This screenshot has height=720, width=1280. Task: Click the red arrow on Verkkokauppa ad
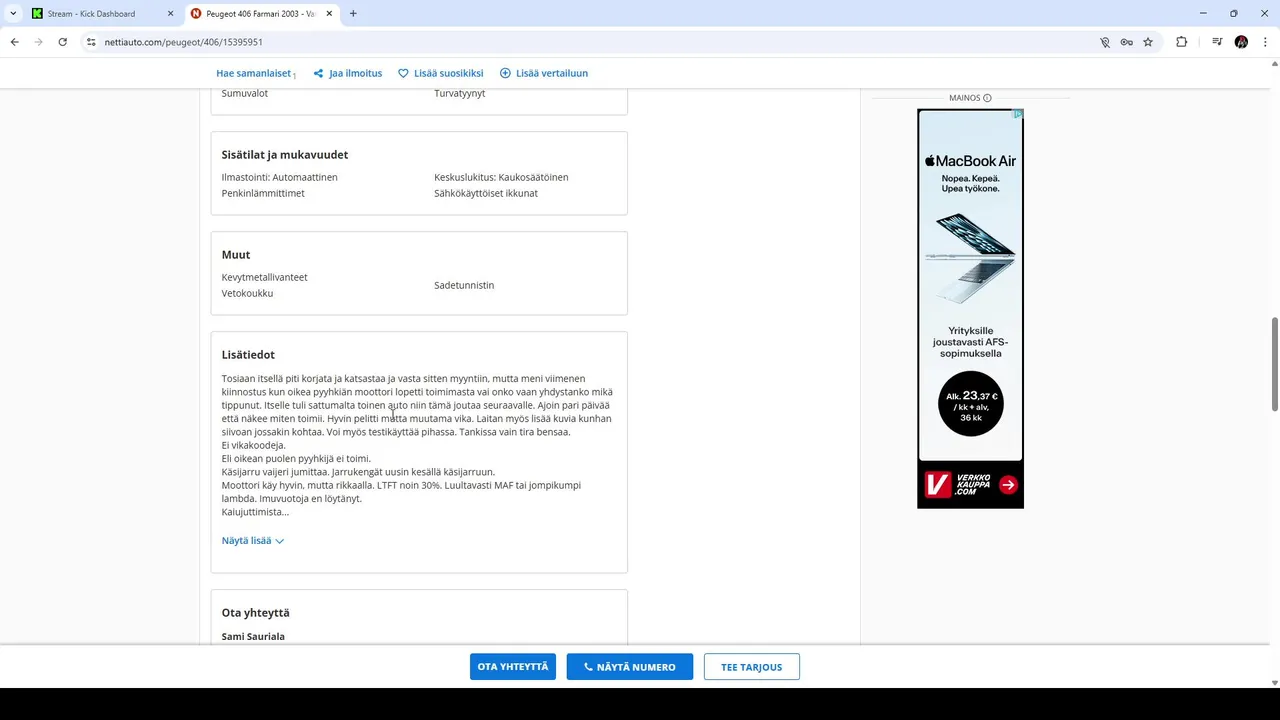click(x=1008, y=485)
